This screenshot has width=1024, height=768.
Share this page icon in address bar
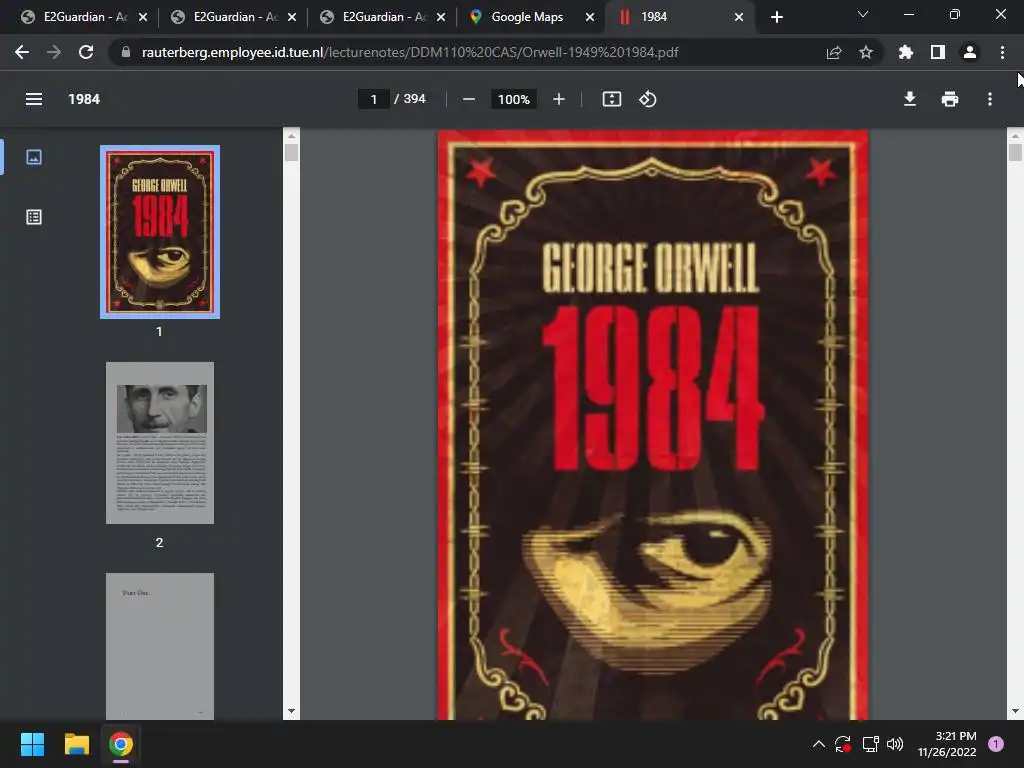coord(834,52)
